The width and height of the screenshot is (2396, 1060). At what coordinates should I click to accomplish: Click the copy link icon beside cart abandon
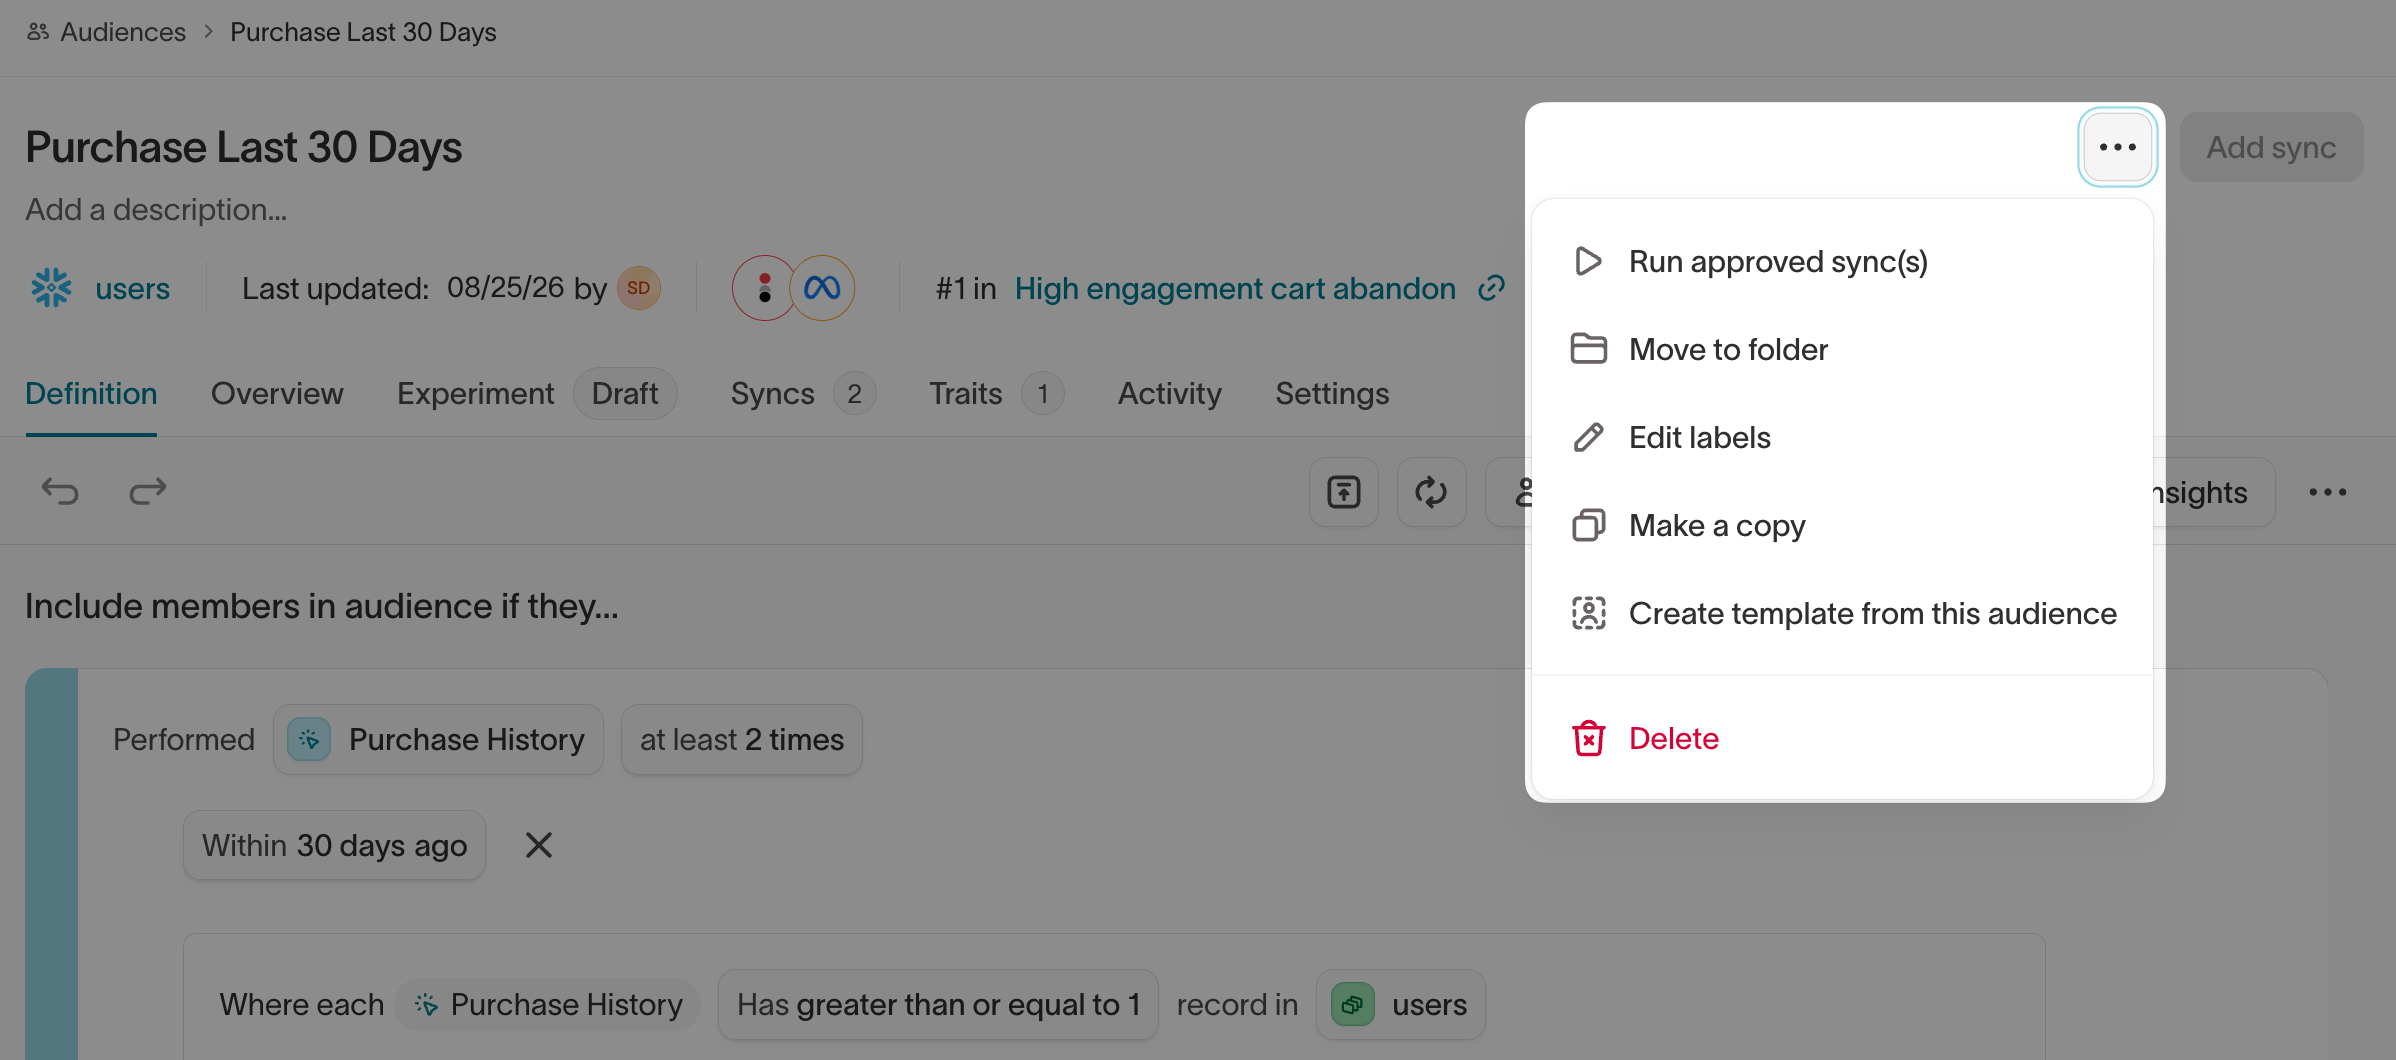1491,288
